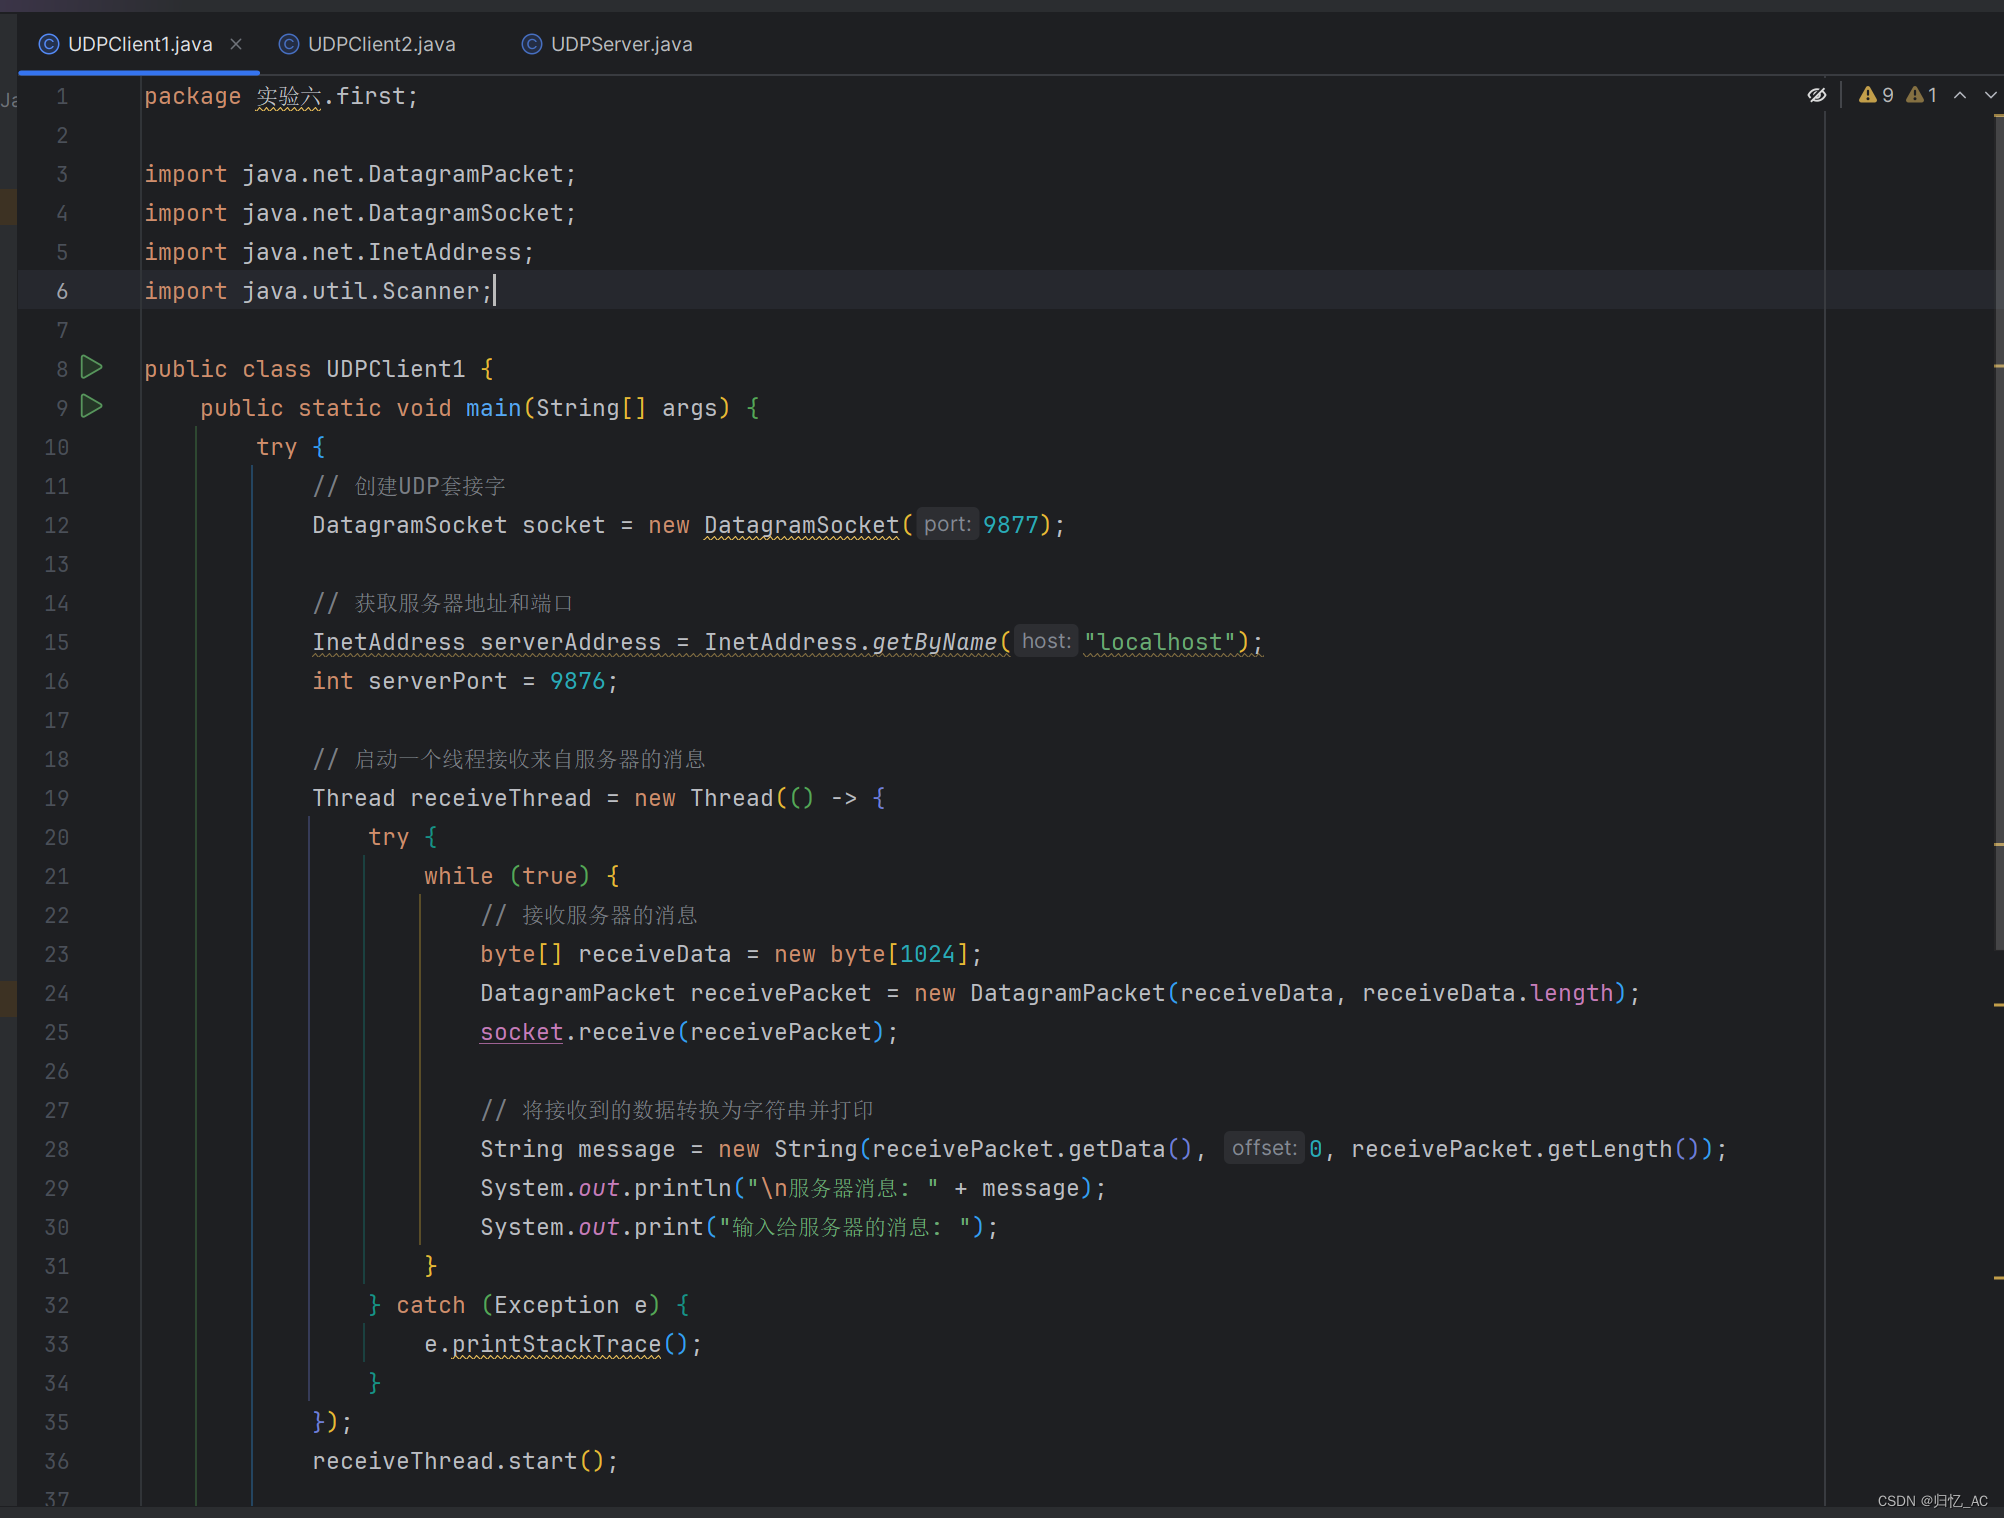Image resolution: width=2004 pixels, height=1518 pixels.
Task: Switch to the UDPClient2.java tab
Action: click(x=381, y=44)
